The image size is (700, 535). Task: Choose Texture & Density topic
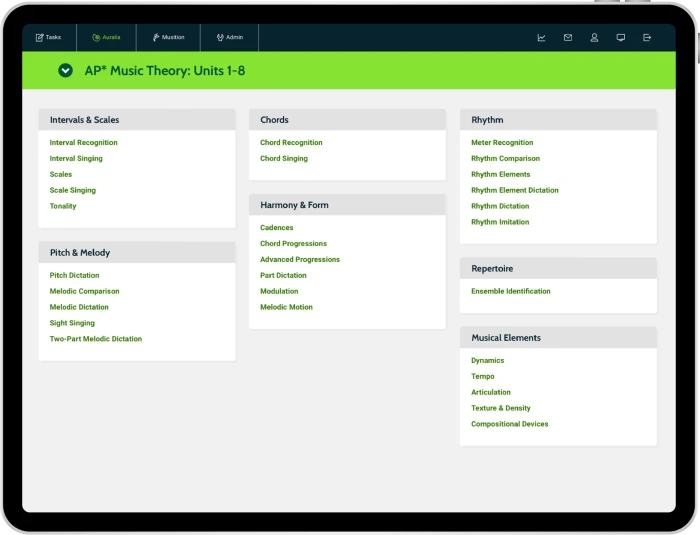coord(501,408)
